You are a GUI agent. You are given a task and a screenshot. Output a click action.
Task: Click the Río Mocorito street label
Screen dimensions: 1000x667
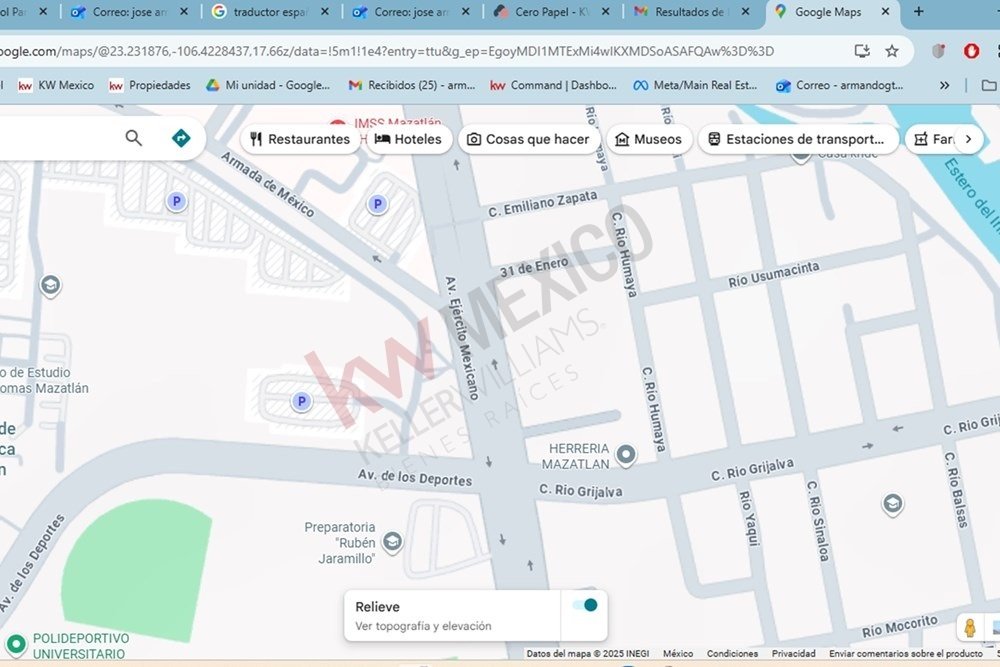coord(900,626)
